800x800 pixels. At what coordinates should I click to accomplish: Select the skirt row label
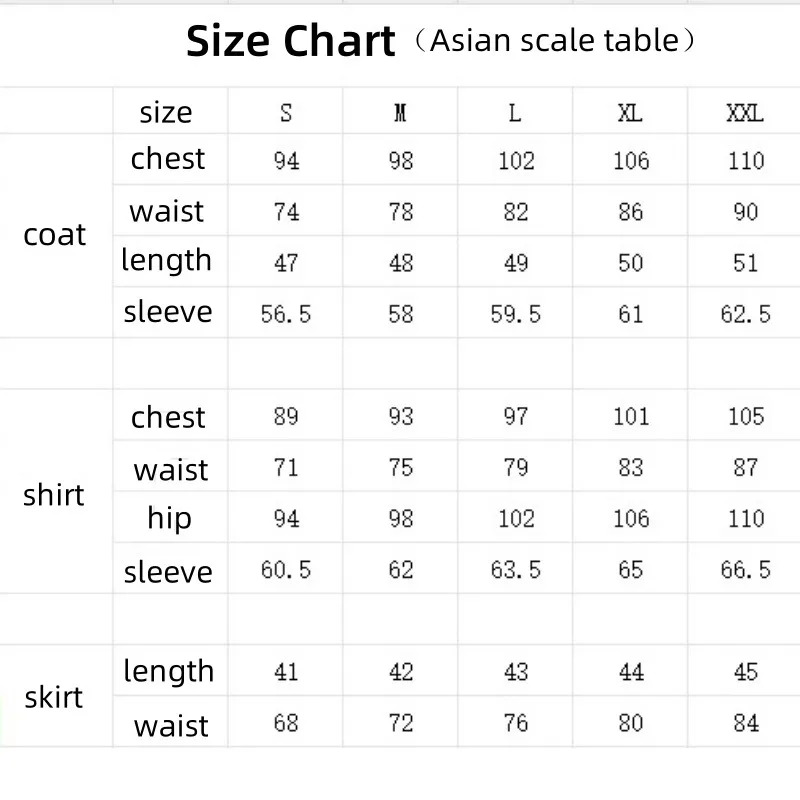[54, 697]
